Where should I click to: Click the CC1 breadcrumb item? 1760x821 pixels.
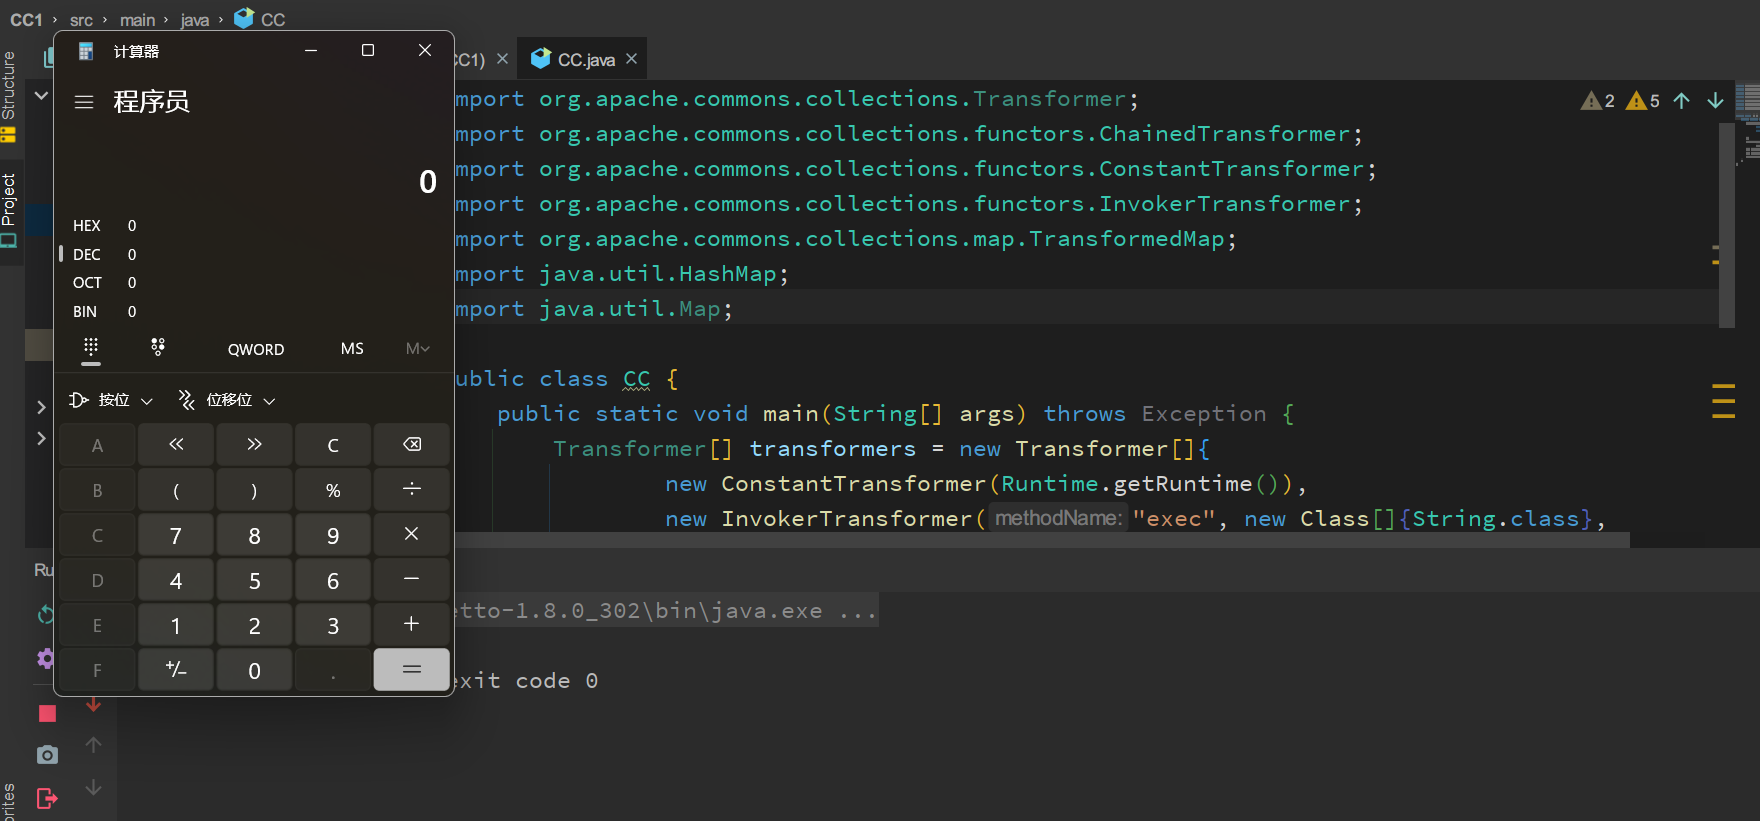[x=26, y=20]
